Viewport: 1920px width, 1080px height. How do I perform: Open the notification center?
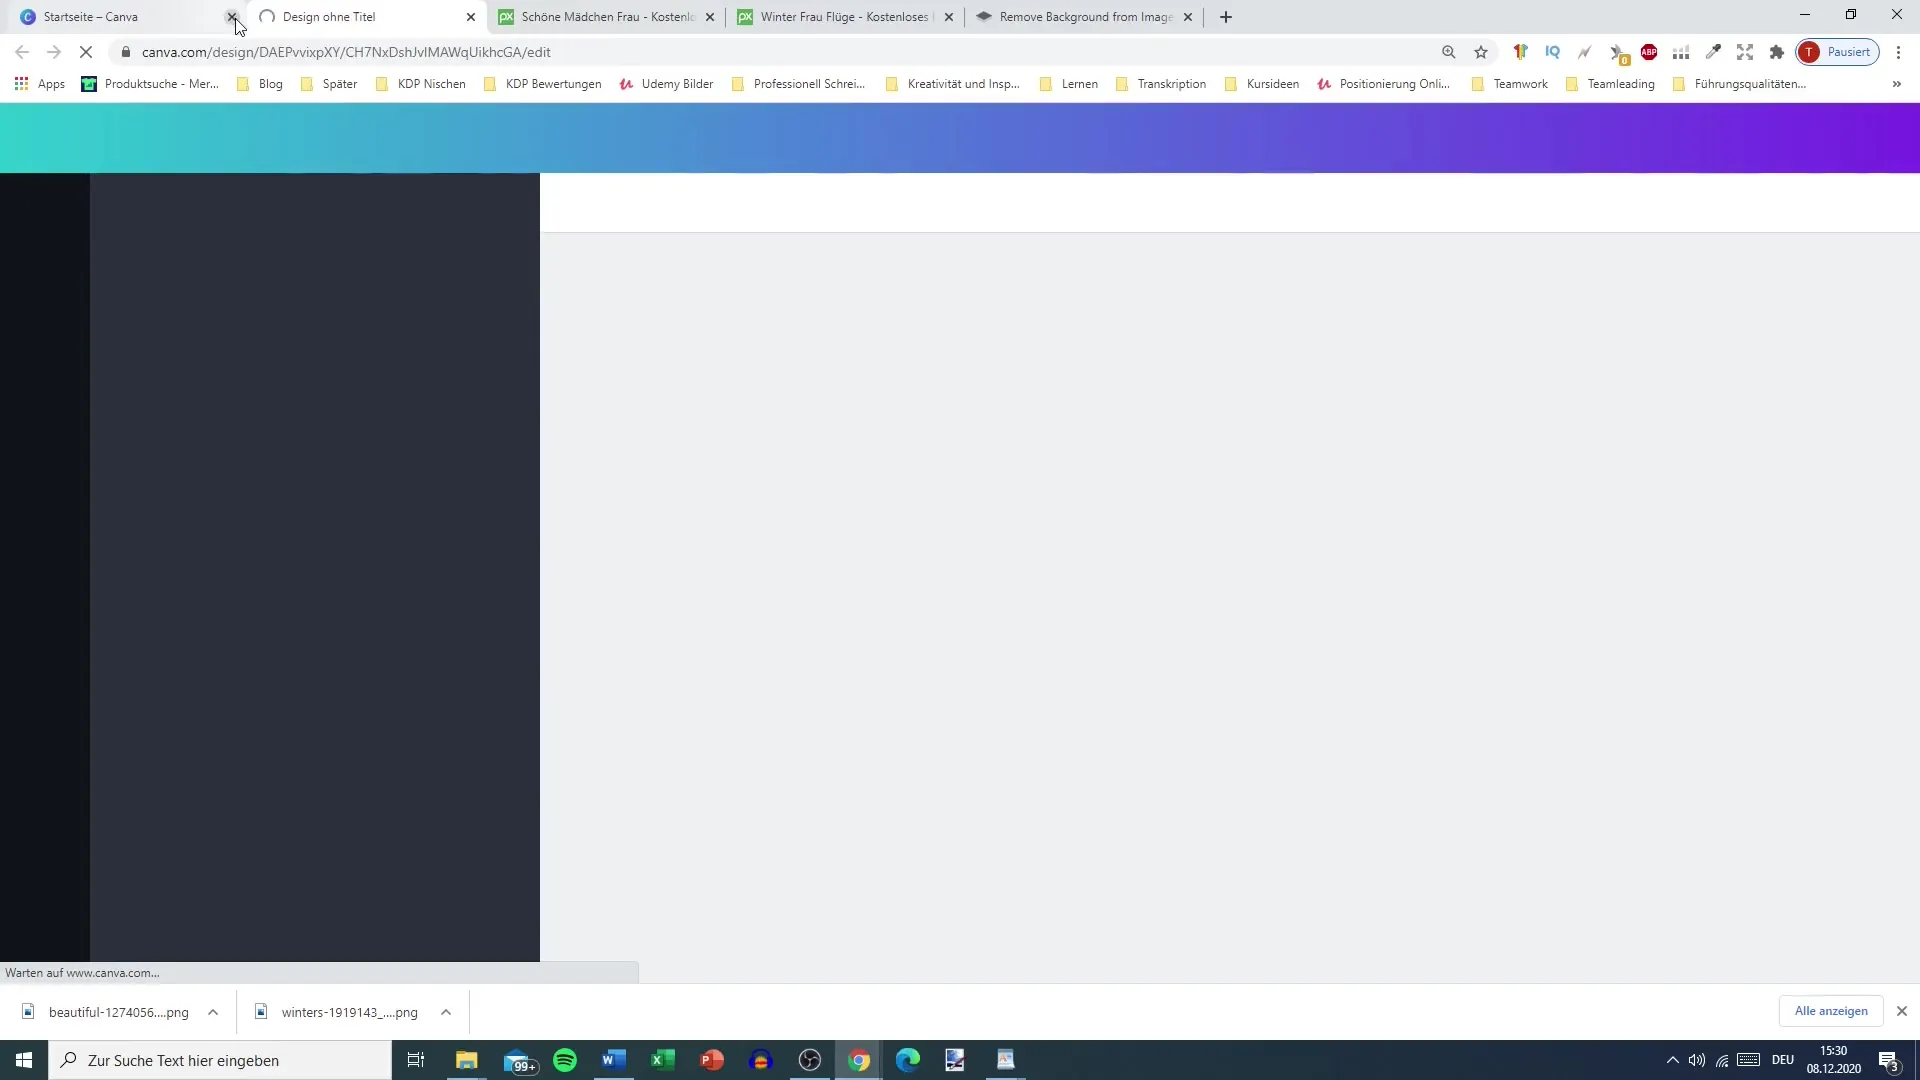pyautogui.click(x=1889, y=1060)
